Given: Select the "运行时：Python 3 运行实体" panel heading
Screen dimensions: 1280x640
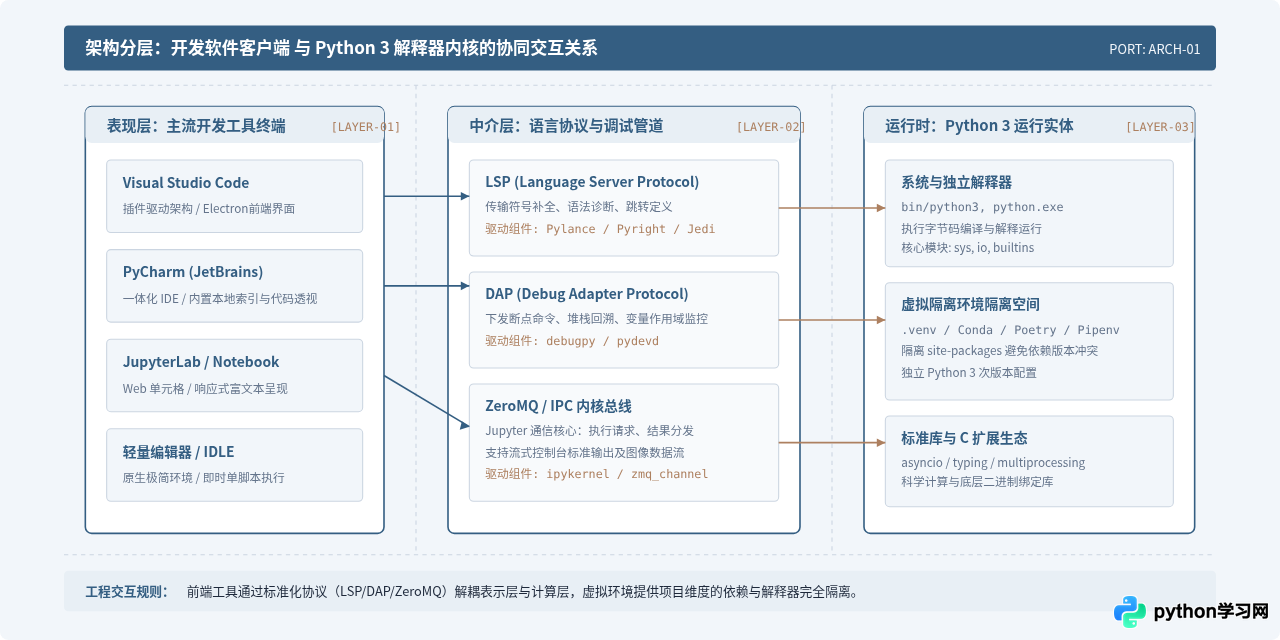Looking at the screenshot, I should 979,126.
